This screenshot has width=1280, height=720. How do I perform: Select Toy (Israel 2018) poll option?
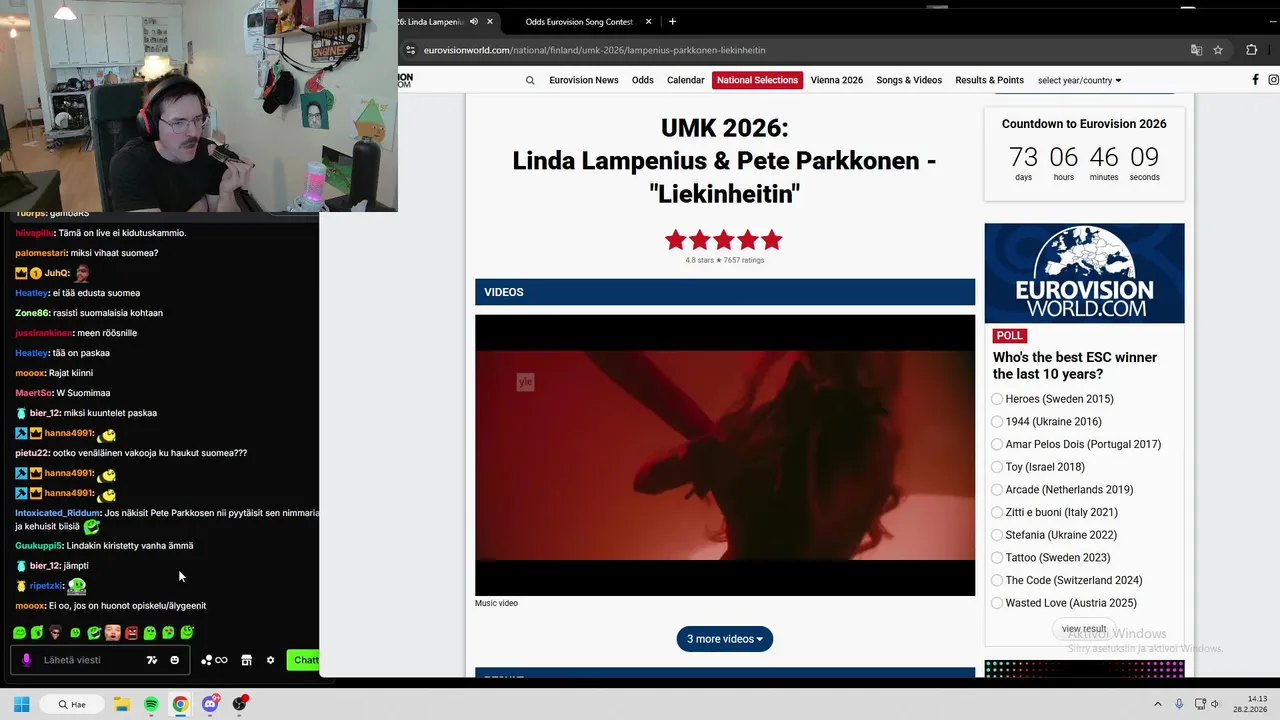[x=997, y=467]
